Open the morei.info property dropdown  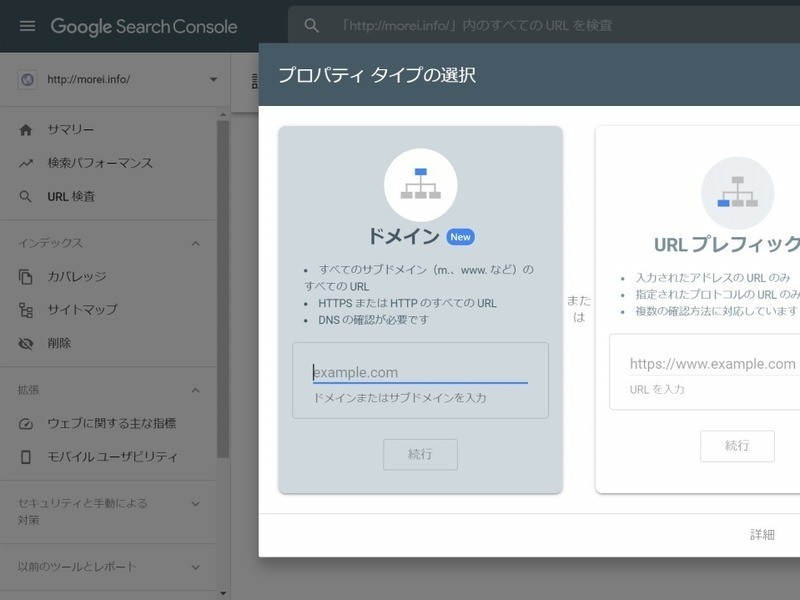(213, 80)
